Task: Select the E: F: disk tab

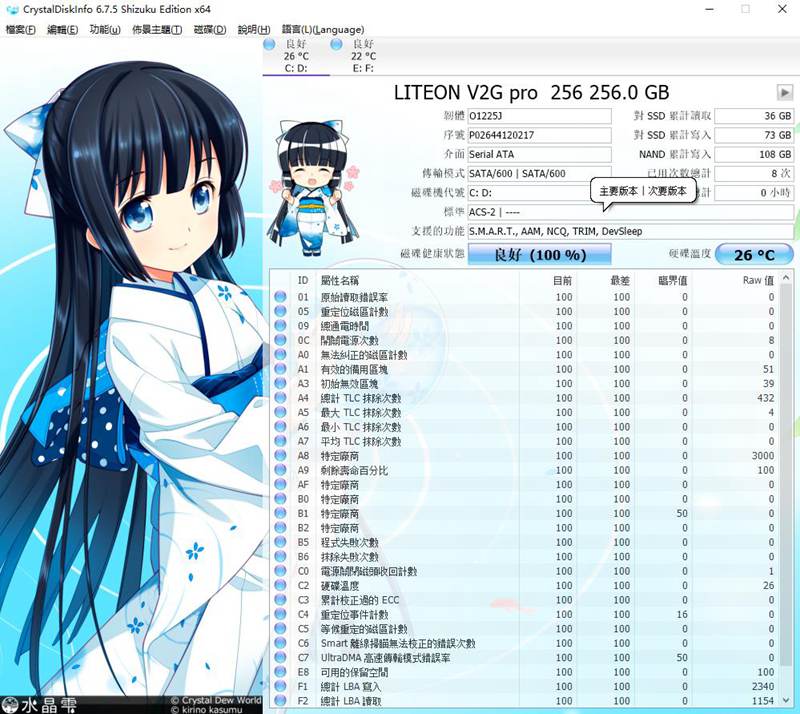Action: (363, 56)
